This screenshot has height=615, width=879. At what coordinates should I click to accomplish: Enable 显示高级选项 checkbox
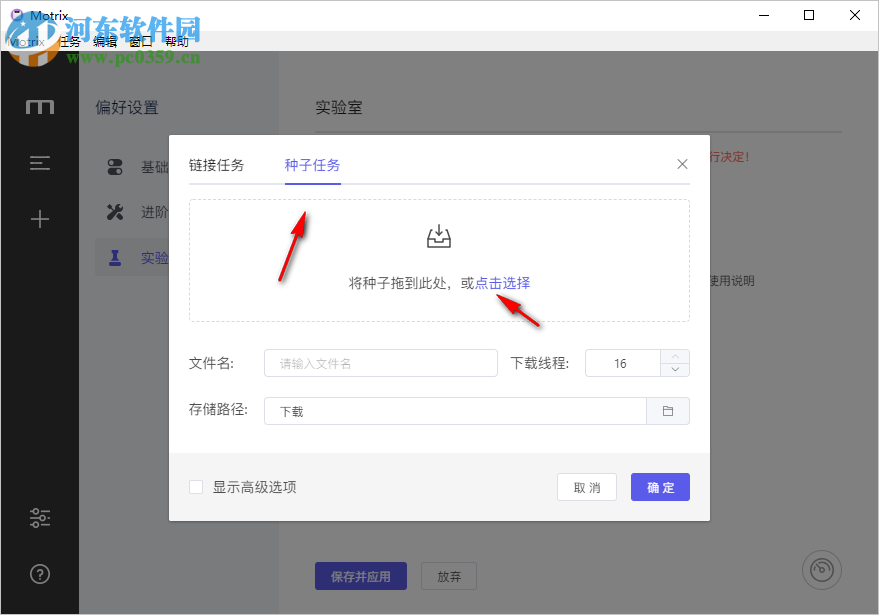[196, 487]
